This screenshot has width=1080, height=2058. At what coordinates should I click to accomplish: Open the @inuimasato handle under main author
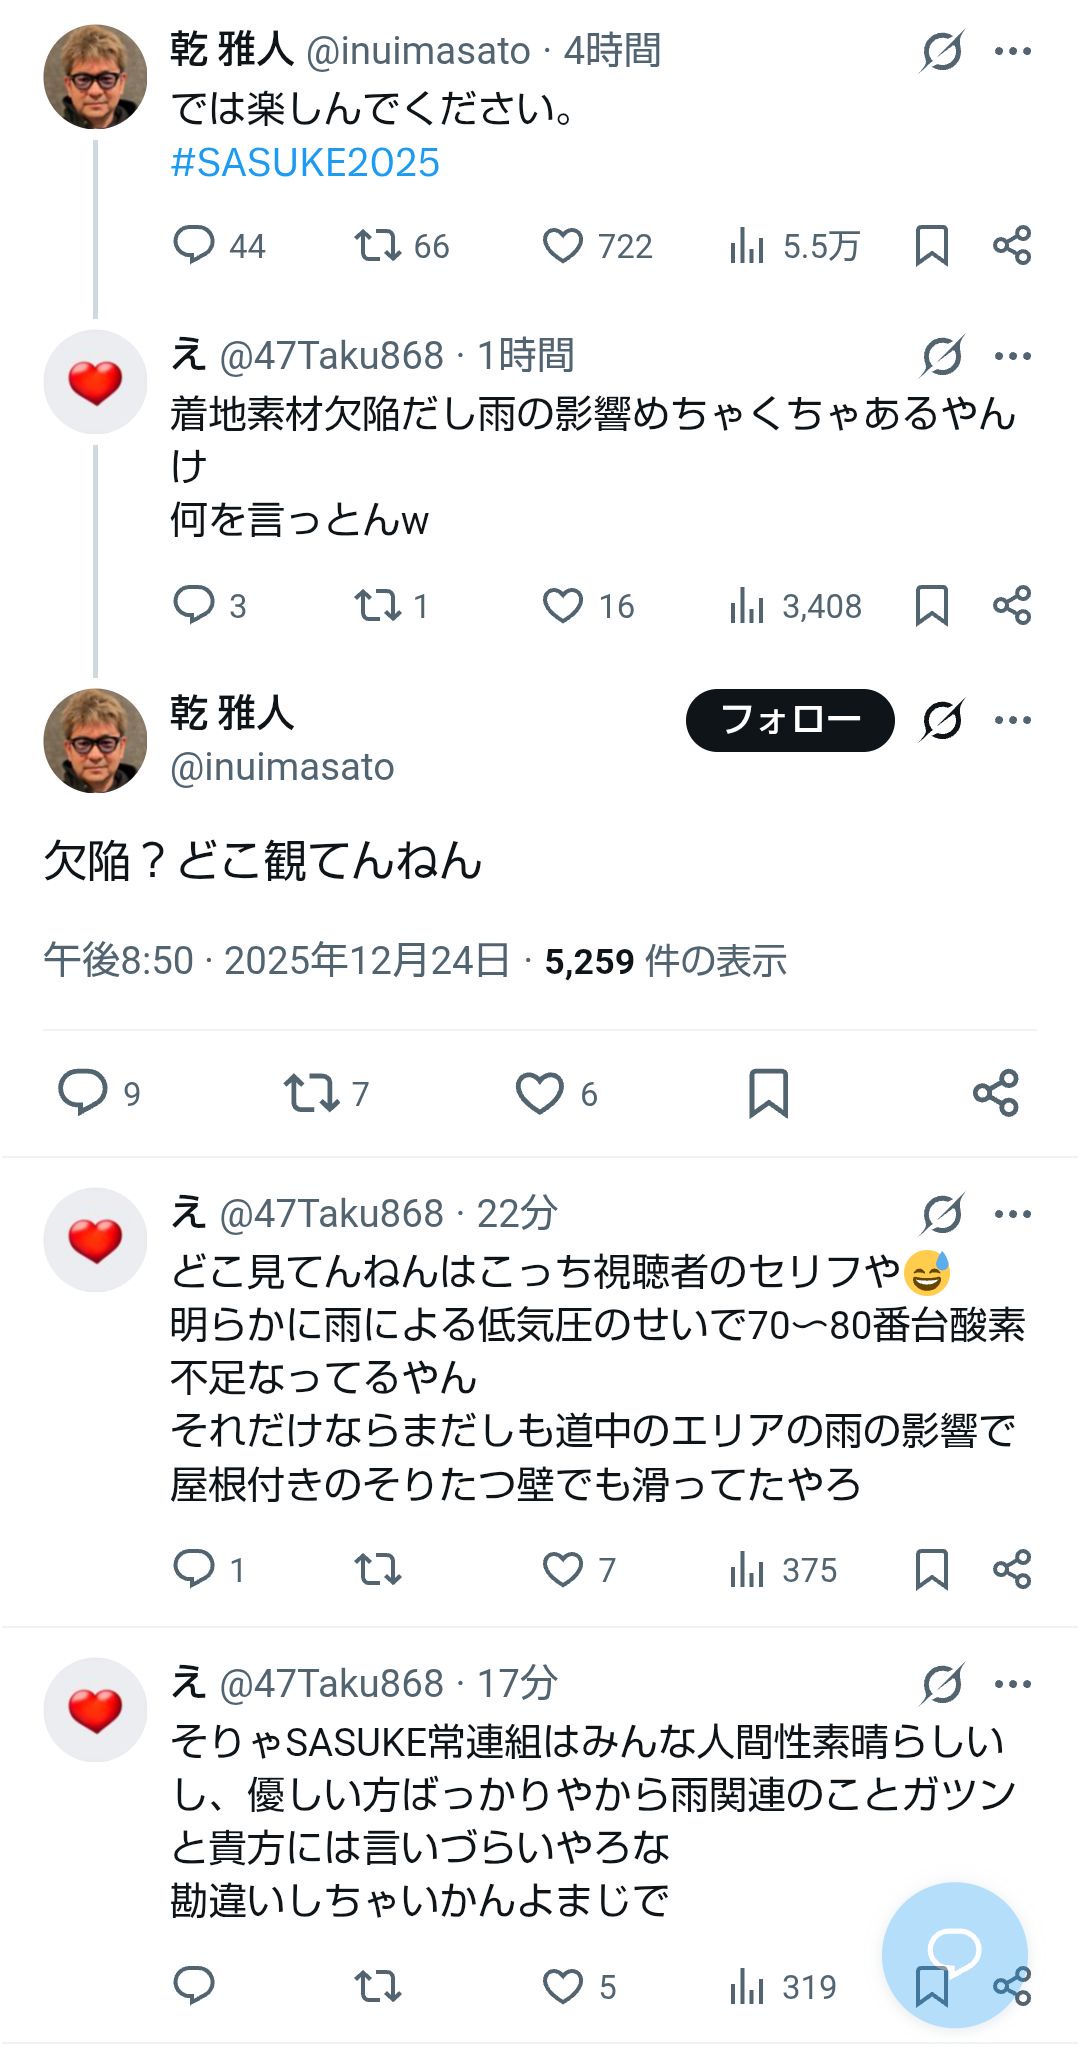coord(282,767)
